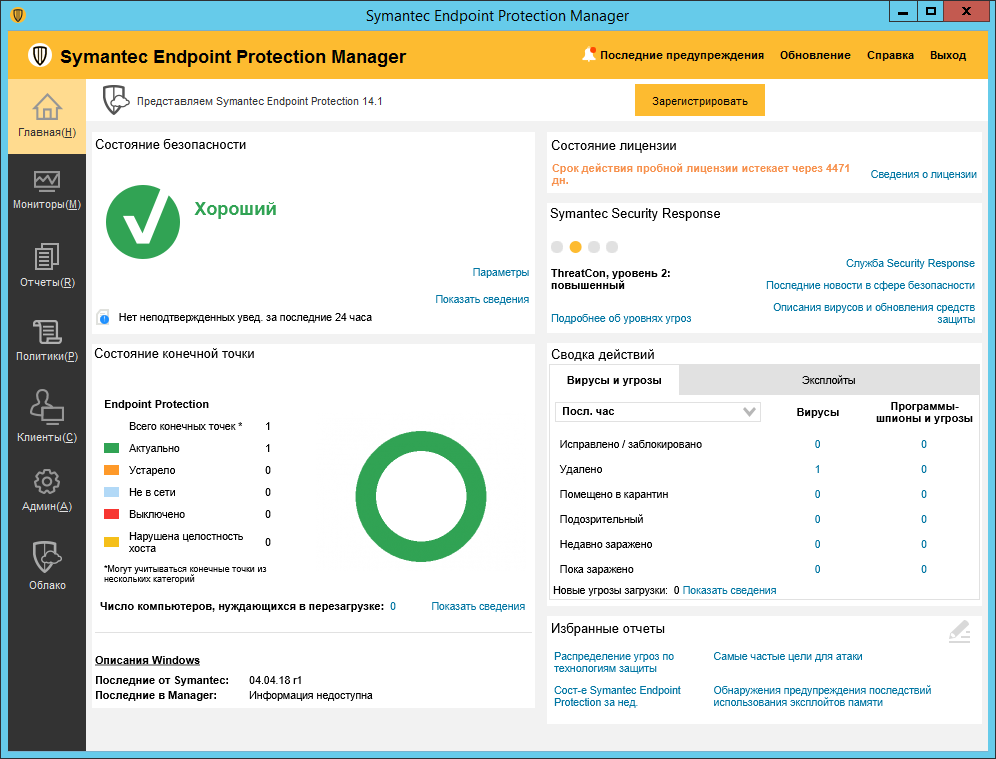The height and width of the screenshot is (759, 996).
Task: Click the app shield icon in title bar
Action: pyautogui.click(x=18, y=15)
